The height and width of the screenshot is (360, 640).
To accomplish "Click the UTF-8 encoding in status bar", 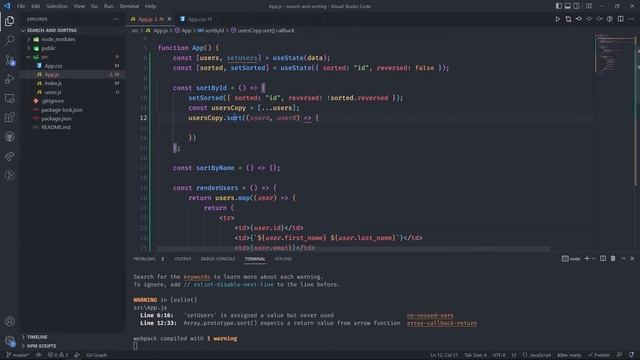I will point(499,355).
